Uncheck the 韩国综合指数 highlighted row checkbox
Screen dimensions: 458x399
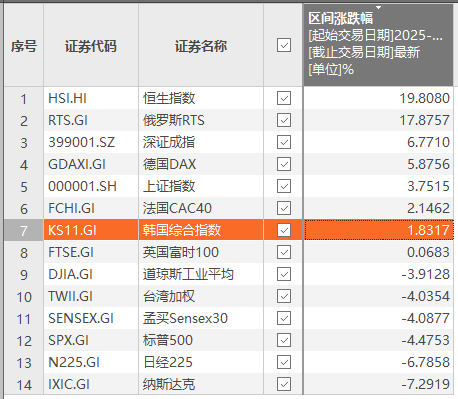[x=284, y=230]
